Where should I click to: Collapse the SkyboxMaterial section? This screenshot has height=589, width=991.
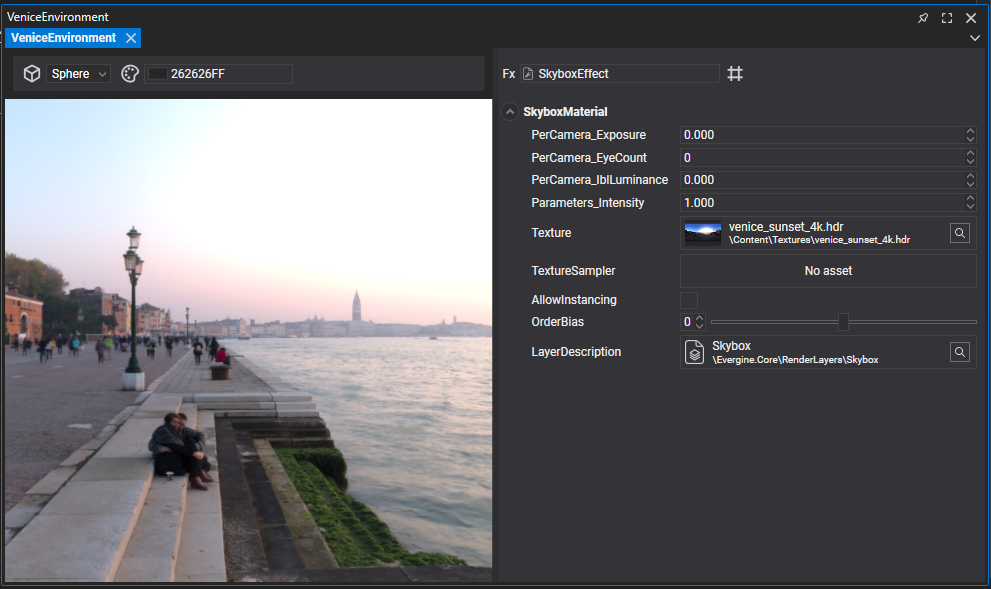[x=510, y=112]
